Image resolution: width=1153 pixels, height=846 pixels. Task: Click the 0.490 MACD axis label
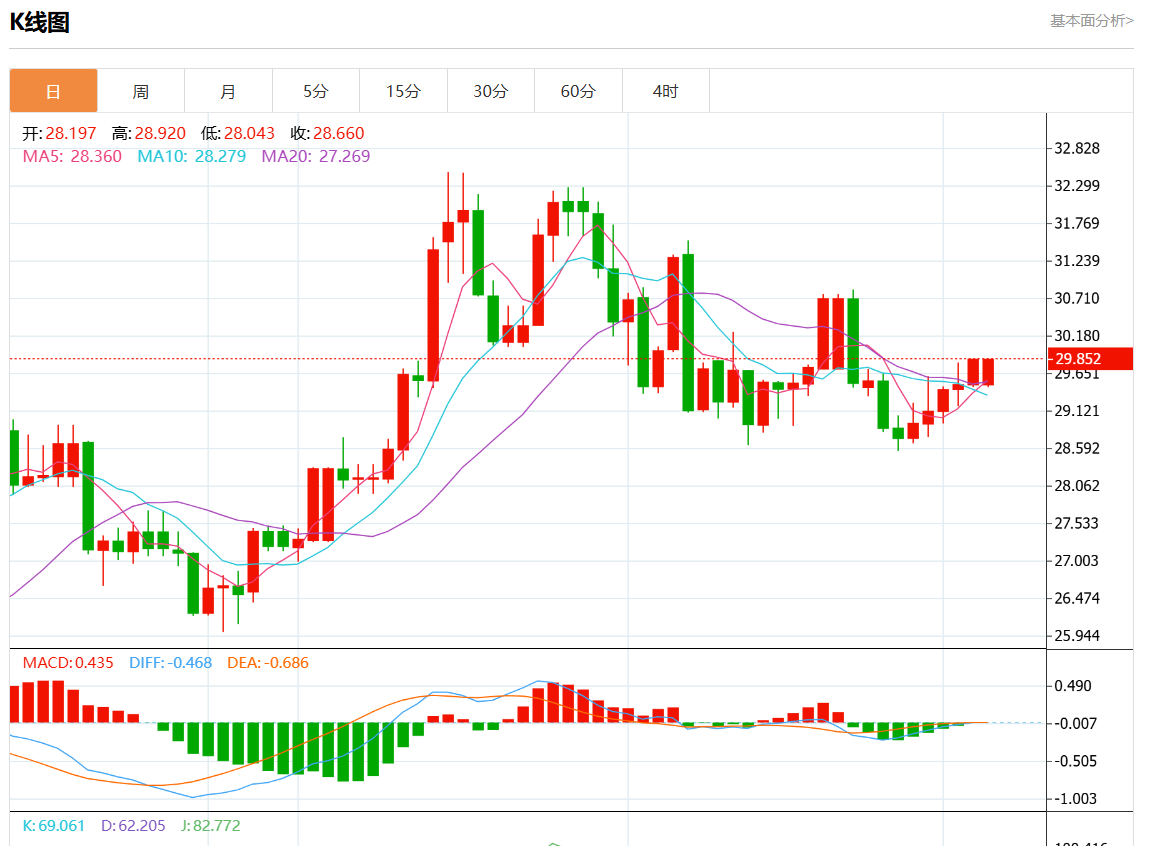point(1073,686)
